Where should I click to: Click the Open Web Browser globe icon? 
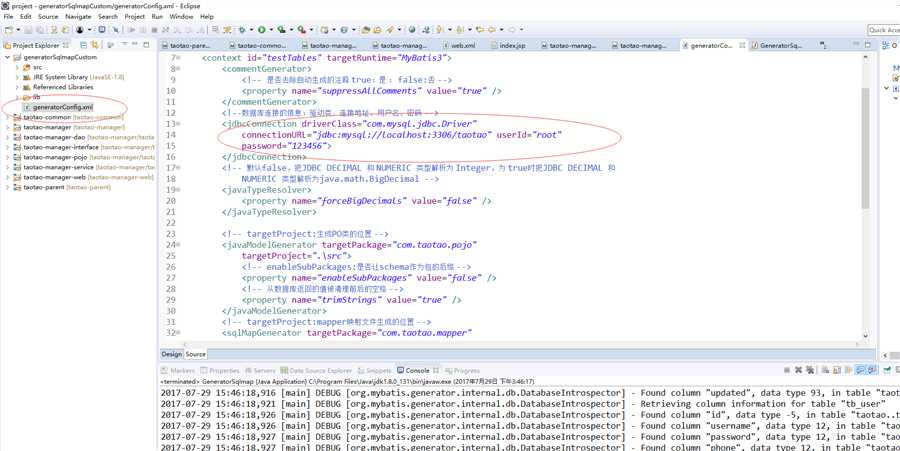pyautogui.click(x=412, y=29)
